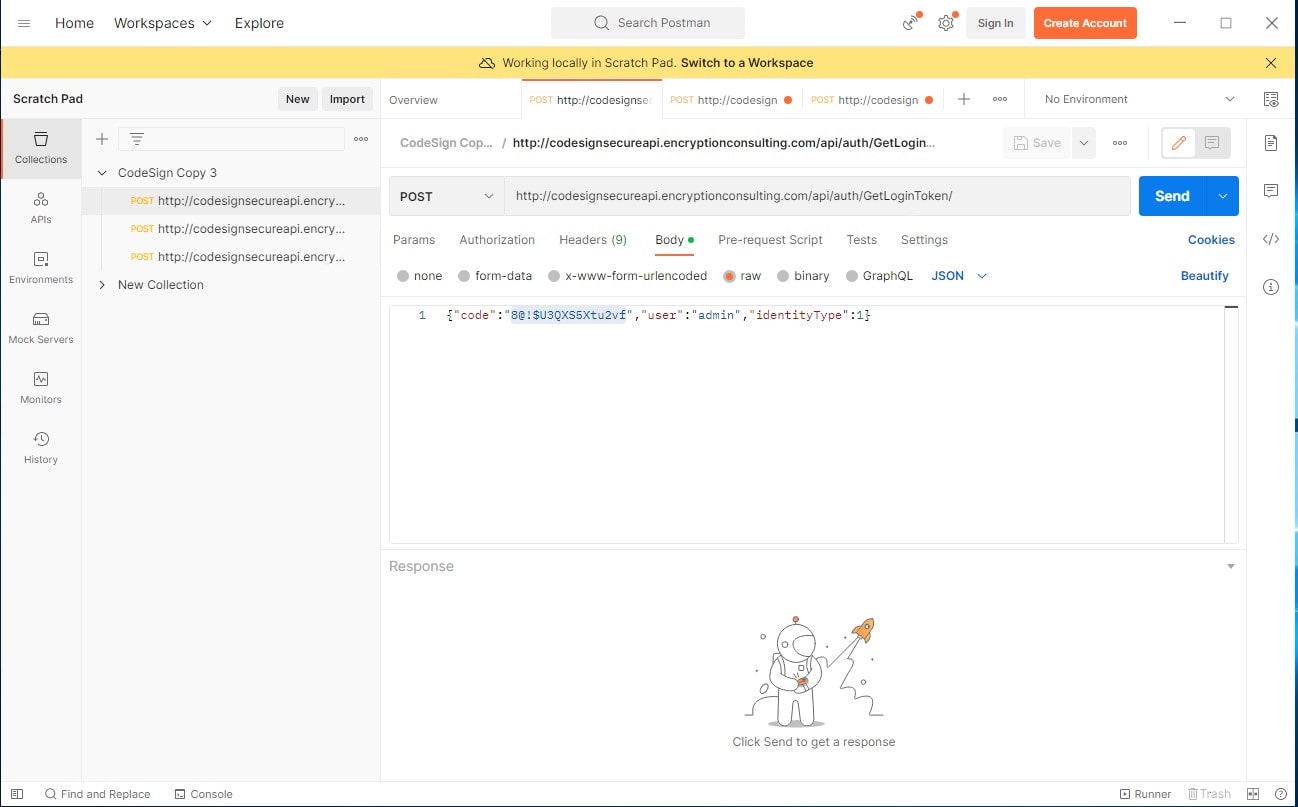Open the Pre-request Script tab
The width and height of the screenshot is (1298, 807).
pos(770,240)
